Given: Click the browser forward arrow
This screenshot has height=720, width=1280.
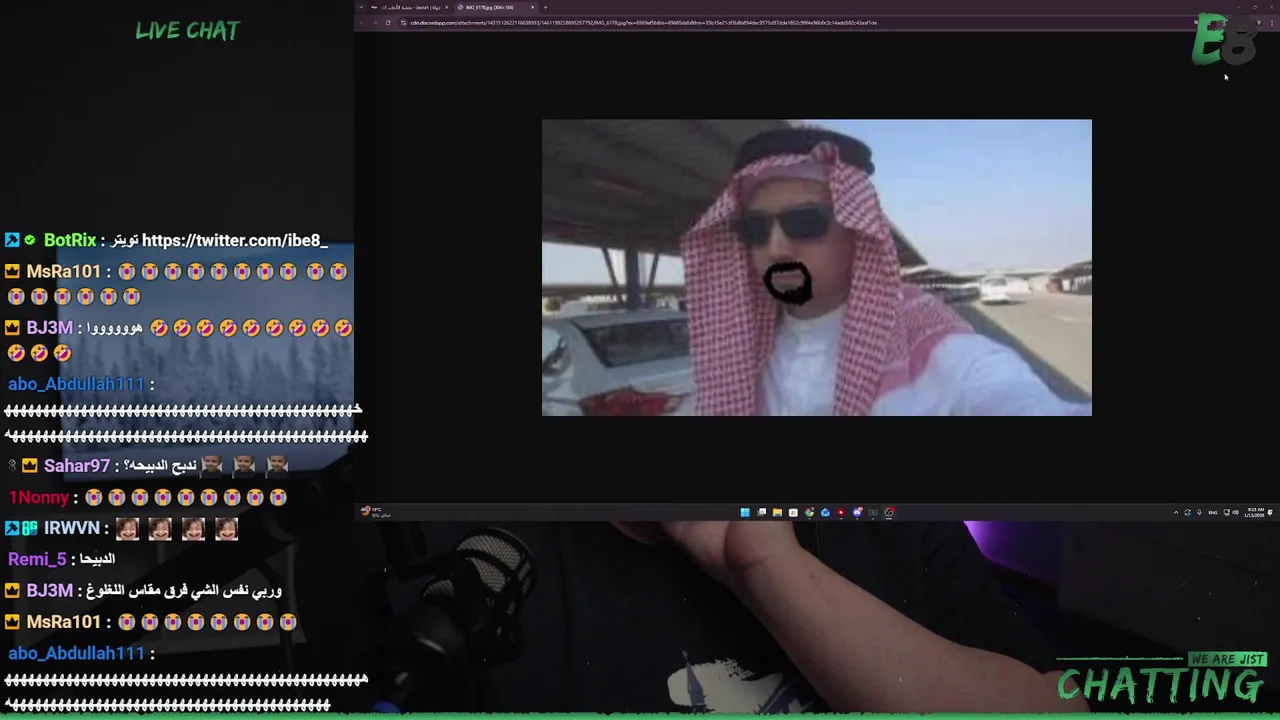Looking at the screenshot, I should 374,22.
